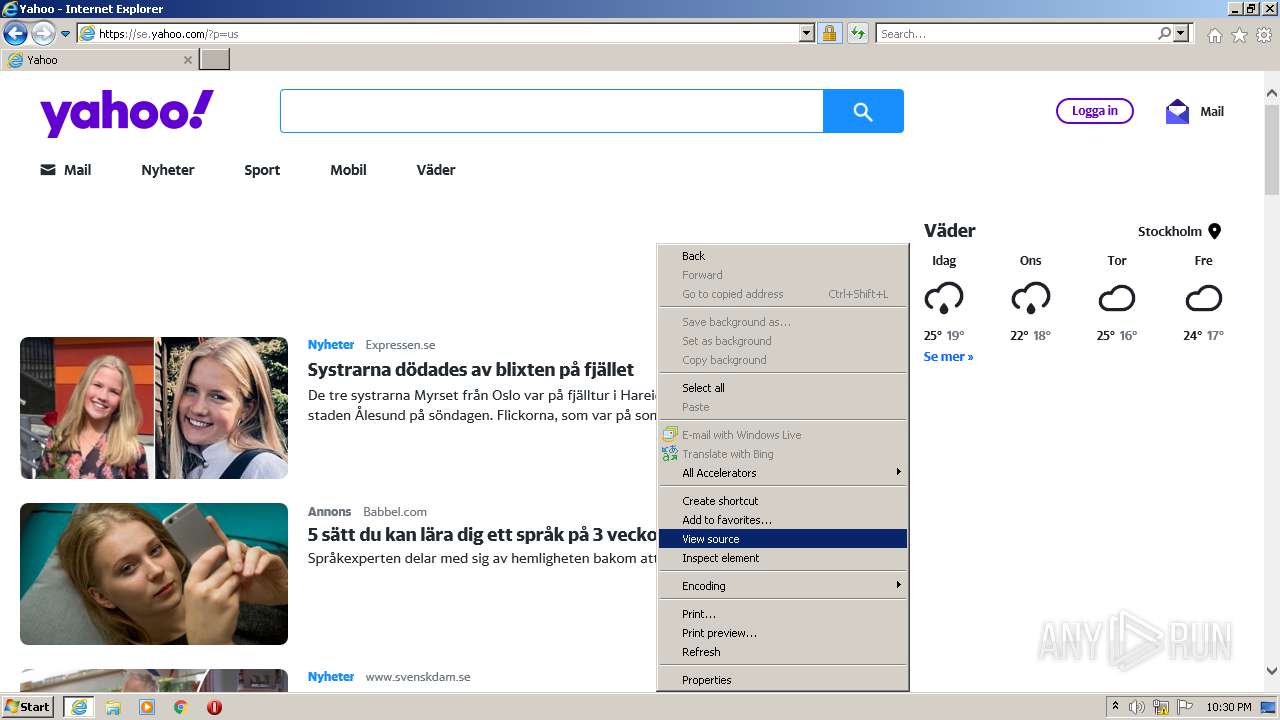Open Nyheter in navigation bar
Viewport: 1280px width, 720px height.
[x=168, y=170]
